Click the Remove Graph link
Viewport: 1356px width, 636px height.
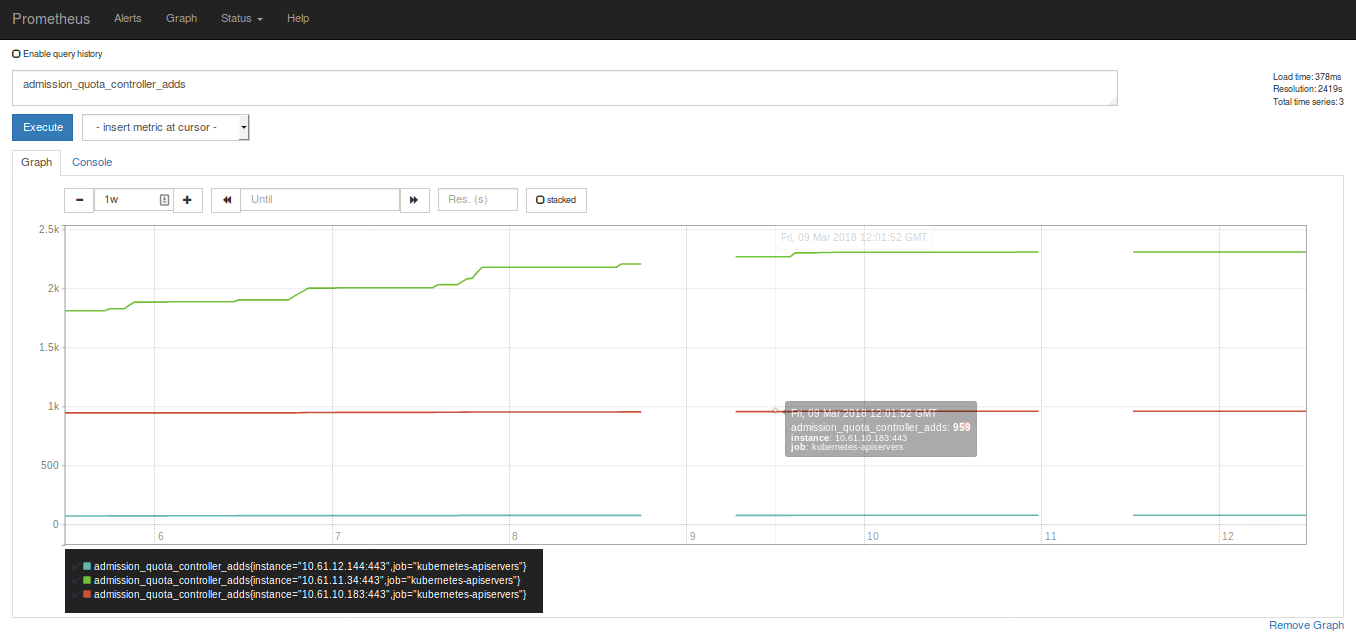tap(1306, 625)
